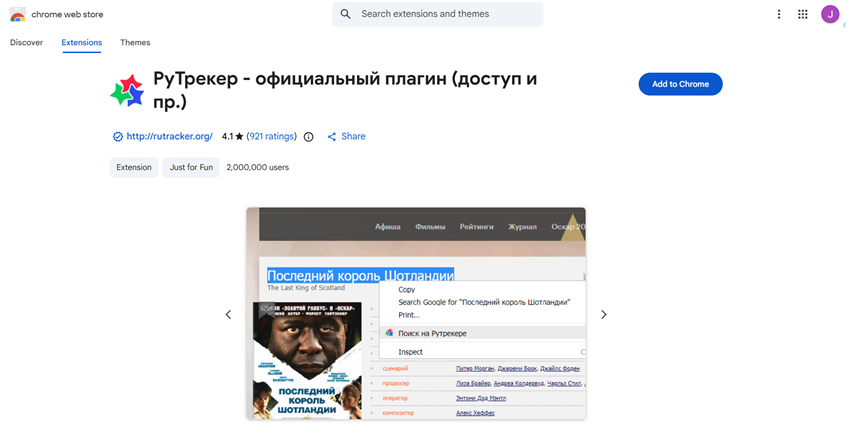
Task: Open the http://rutracker.org/ link
Action: point(169,137)
